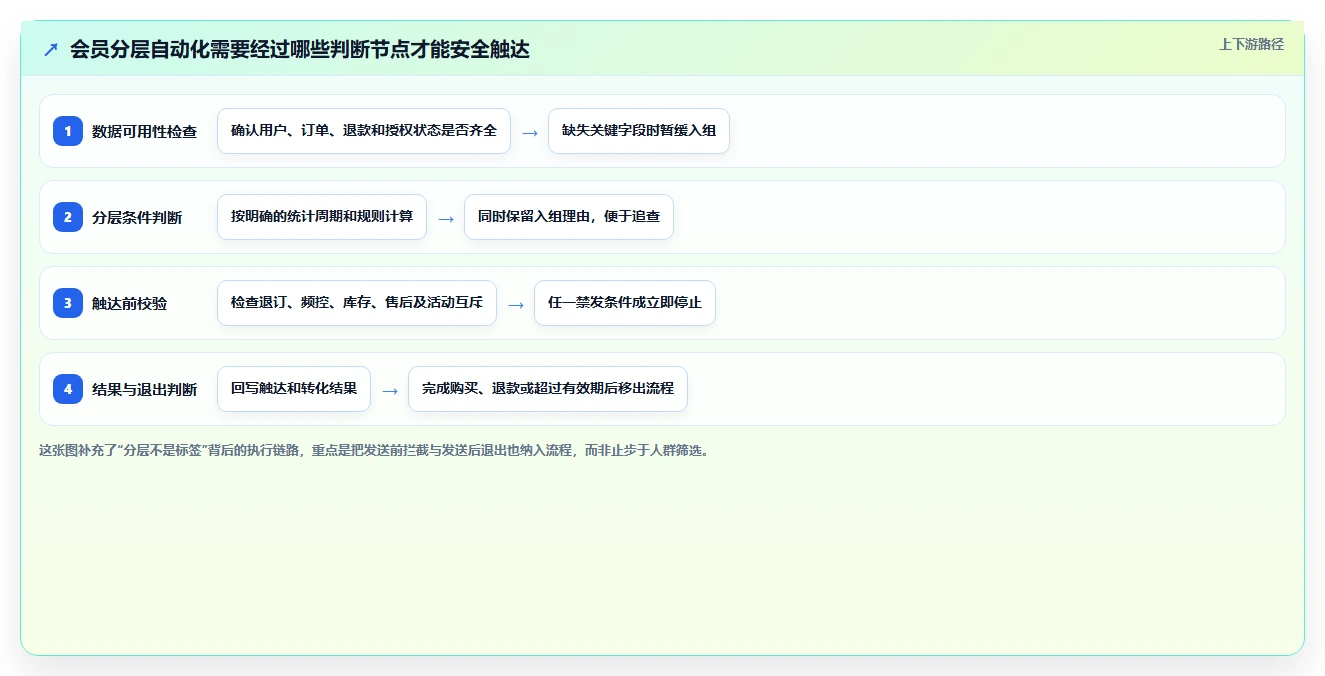The width and height of the screenshot is (1325, 676).
Task: Click the title 会员分层自动化需要经过哪些判断节点才能安全触达
Action: 299,49
